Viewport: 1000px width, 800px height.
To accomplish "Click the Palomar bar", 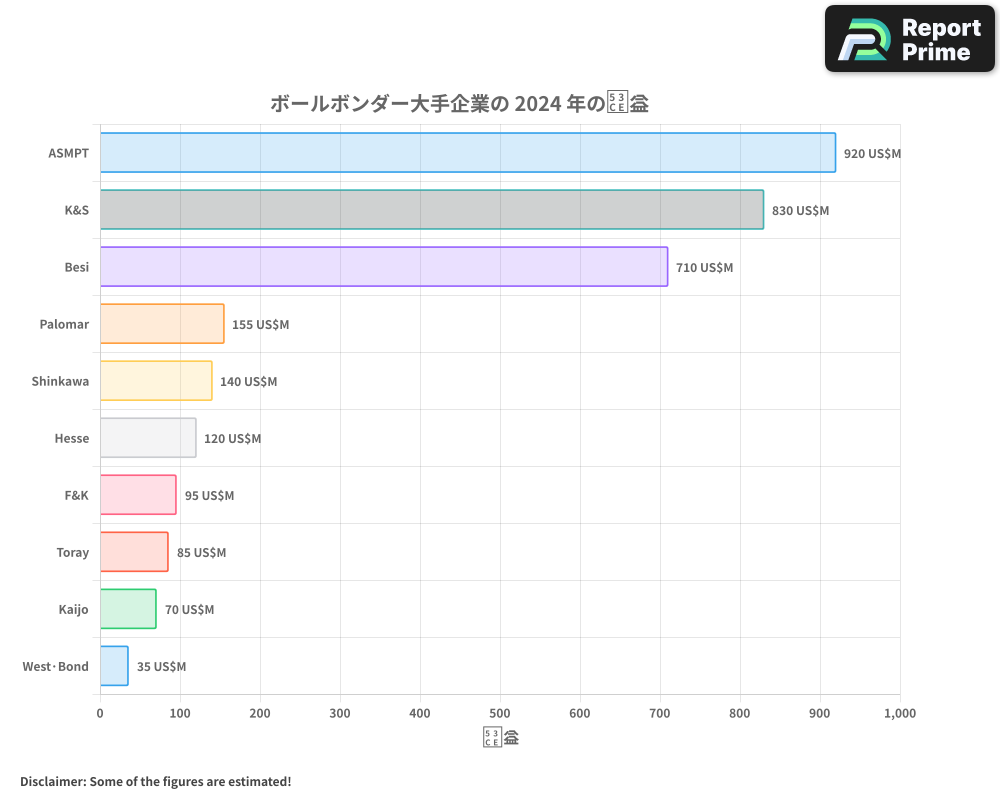I will click(x=160, y=324).
